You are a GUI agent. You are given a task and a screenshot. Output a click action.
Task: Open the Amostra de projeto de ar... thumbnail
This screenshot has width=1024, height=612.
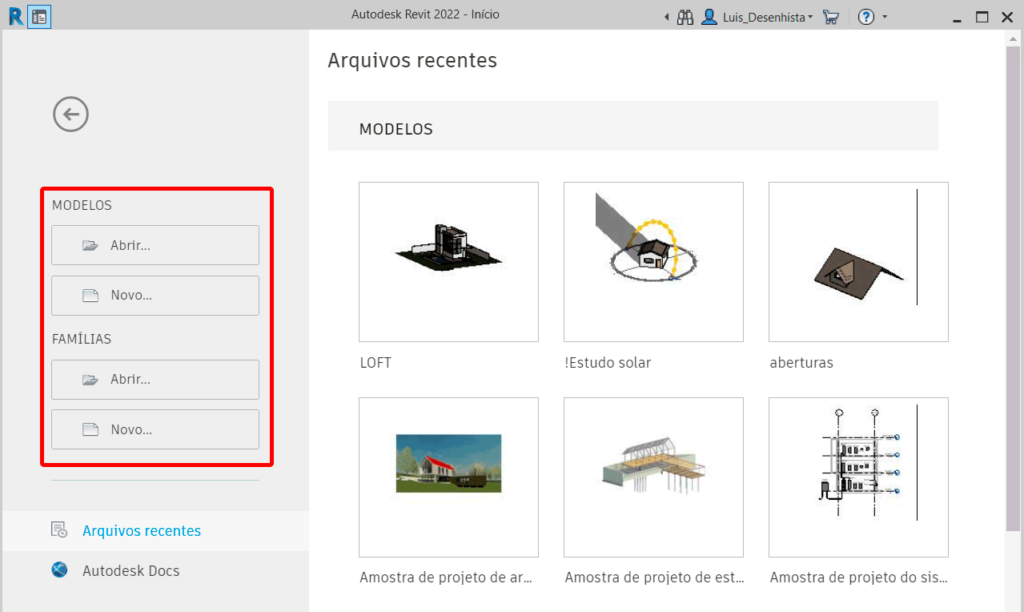pos(449,477)
